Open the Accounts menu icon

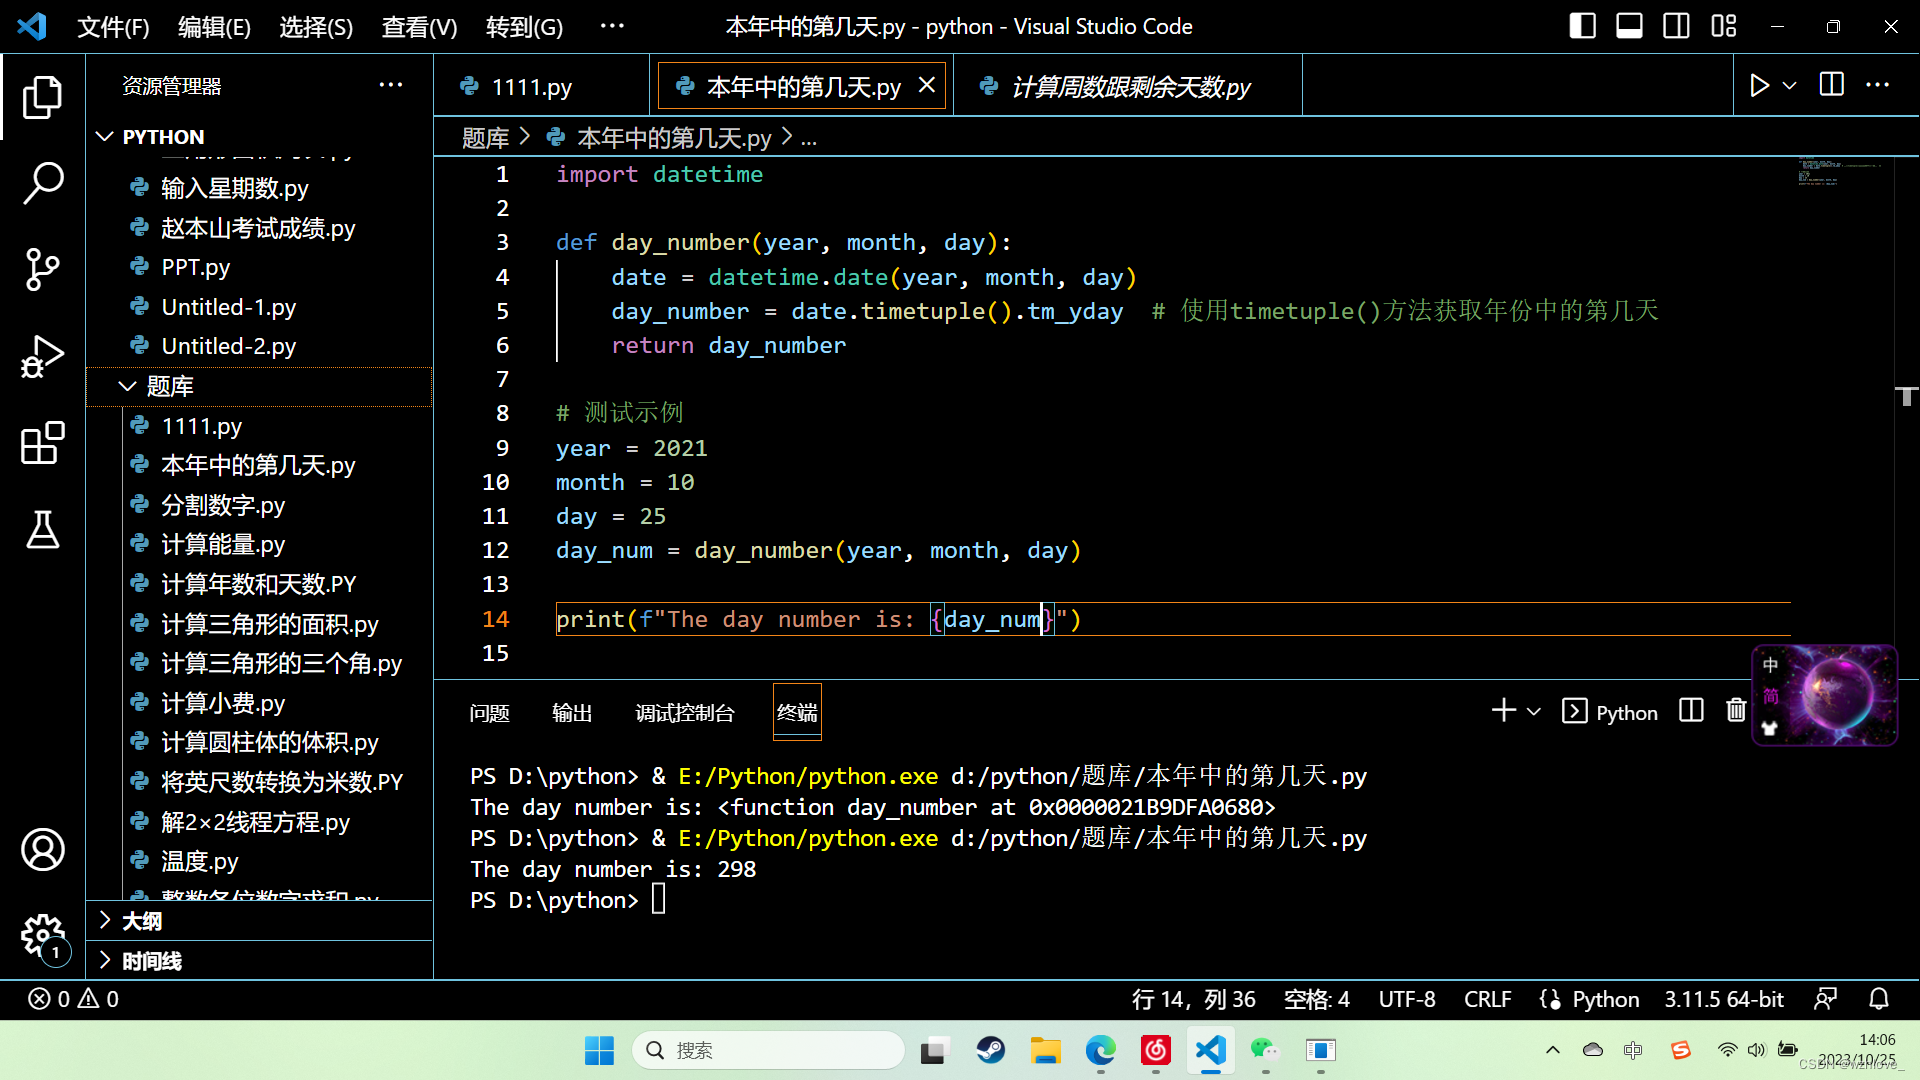tap(42, 850)
